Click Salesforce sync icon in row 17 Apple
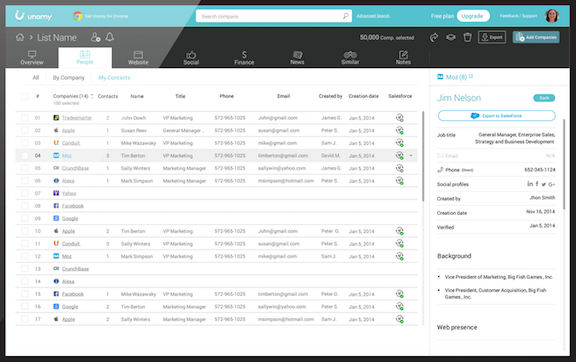 [400, 319]
